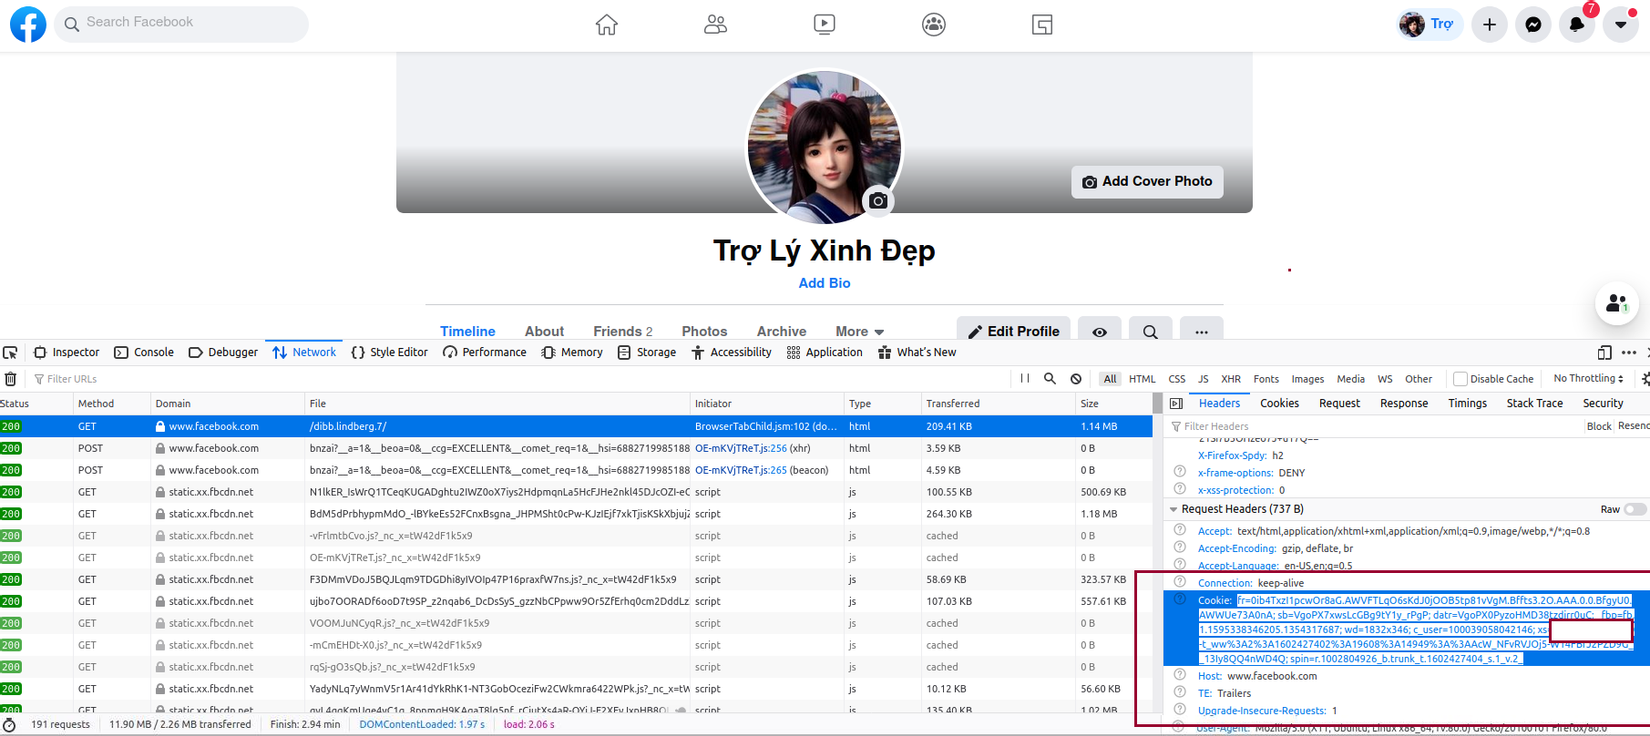Click the Add Bio link

coord(824,283)
